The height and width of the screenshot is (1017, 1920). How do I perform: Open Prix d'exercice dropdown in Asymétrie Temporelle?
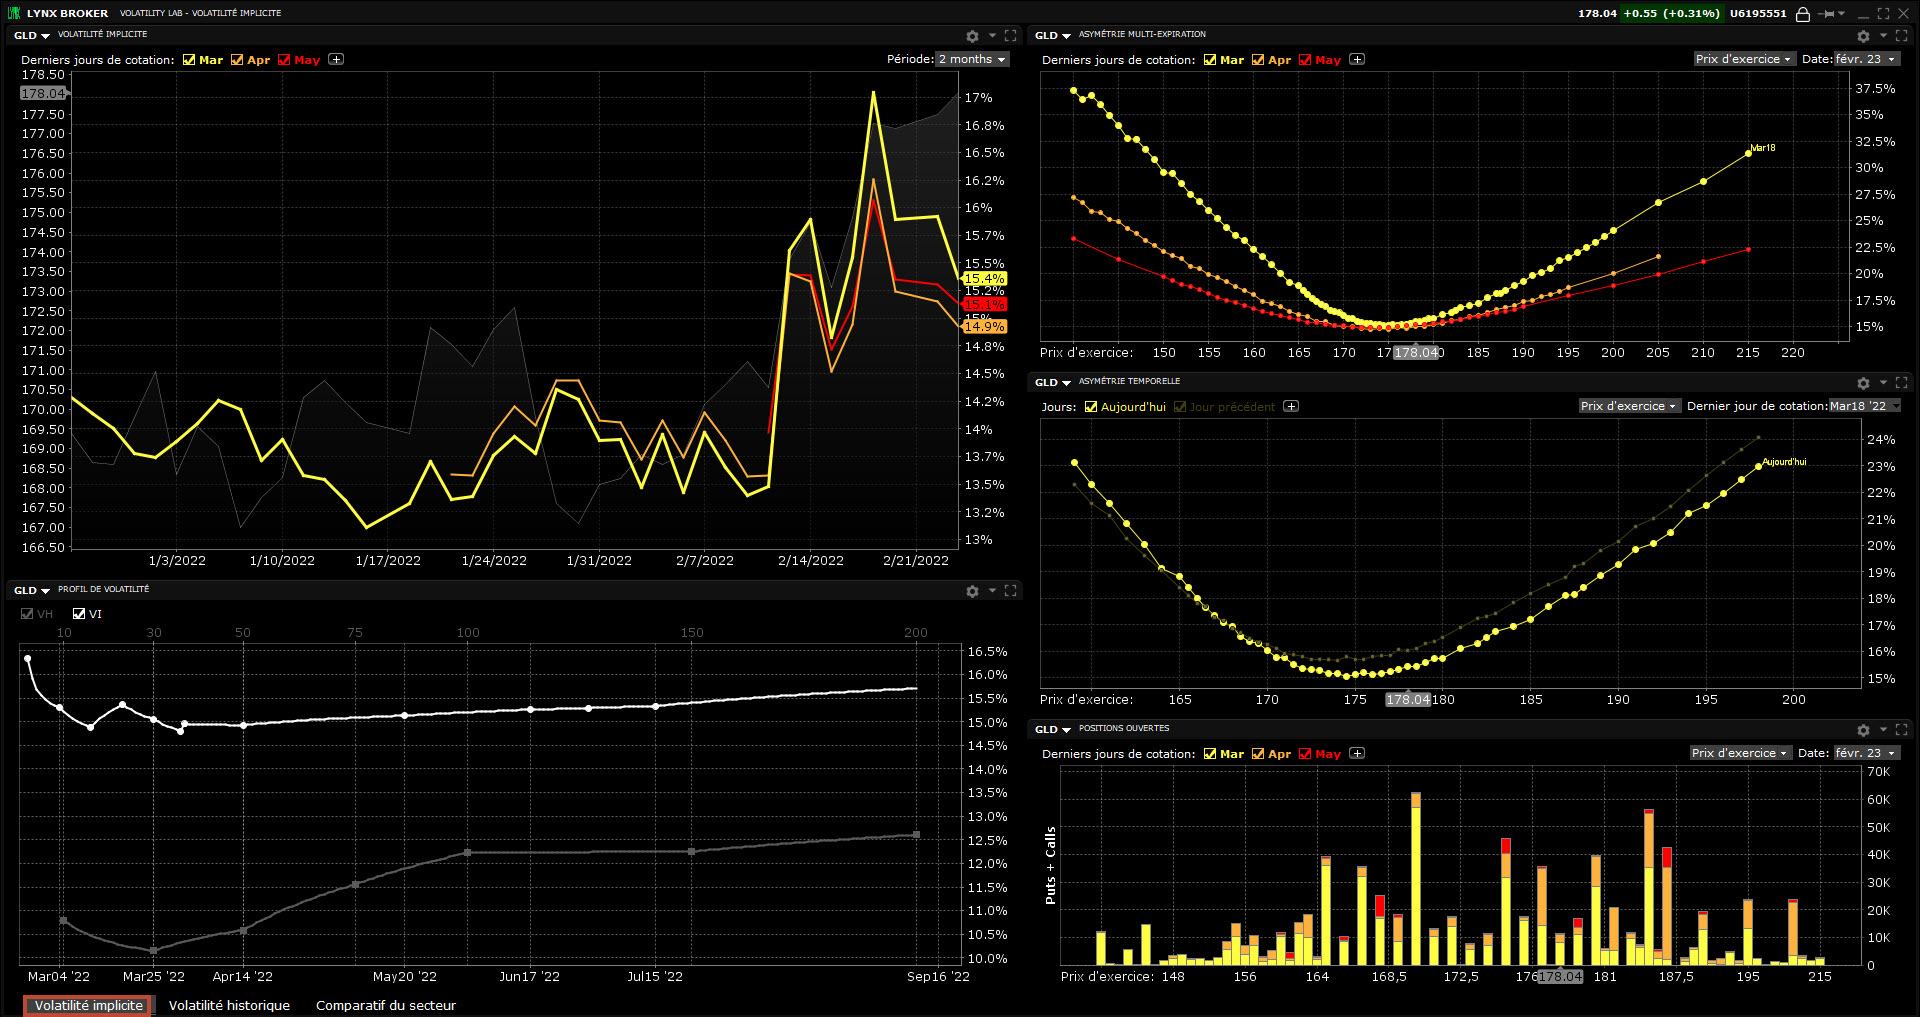click(1629, 406)
